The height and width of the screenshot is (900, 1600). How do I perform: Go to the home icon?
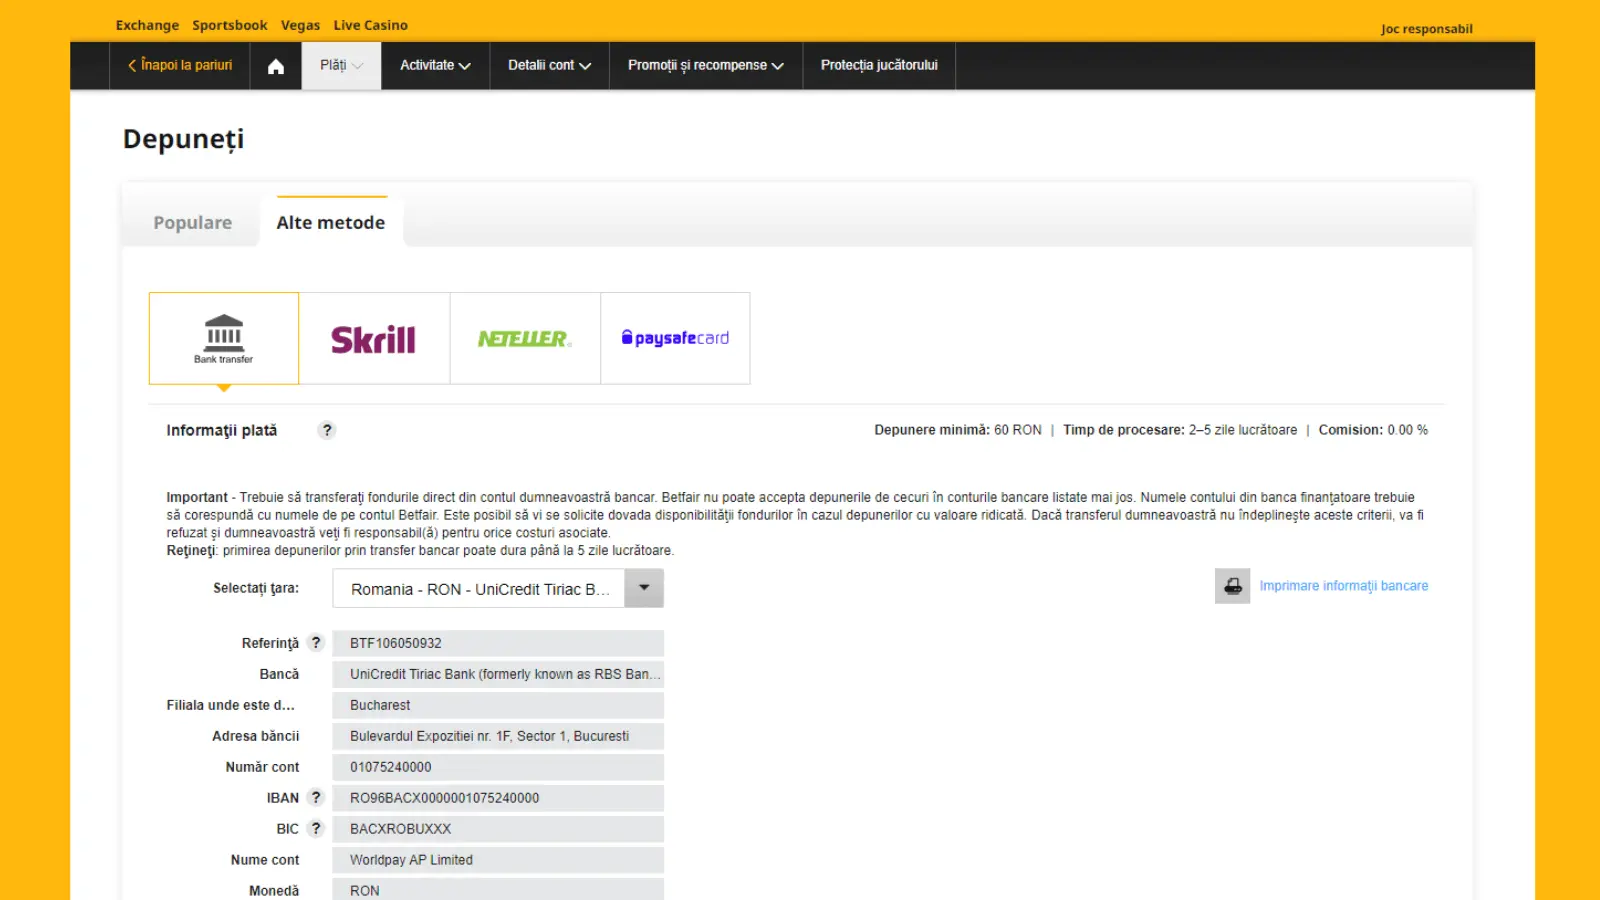(276, 66)
